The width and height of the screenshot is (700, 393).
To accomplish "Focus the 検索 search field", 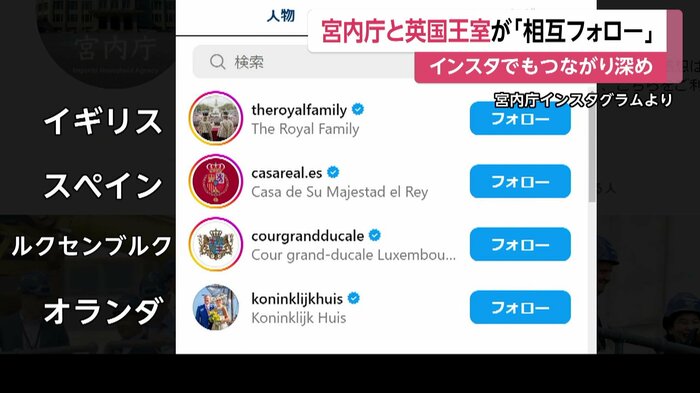I will point(304,62).
